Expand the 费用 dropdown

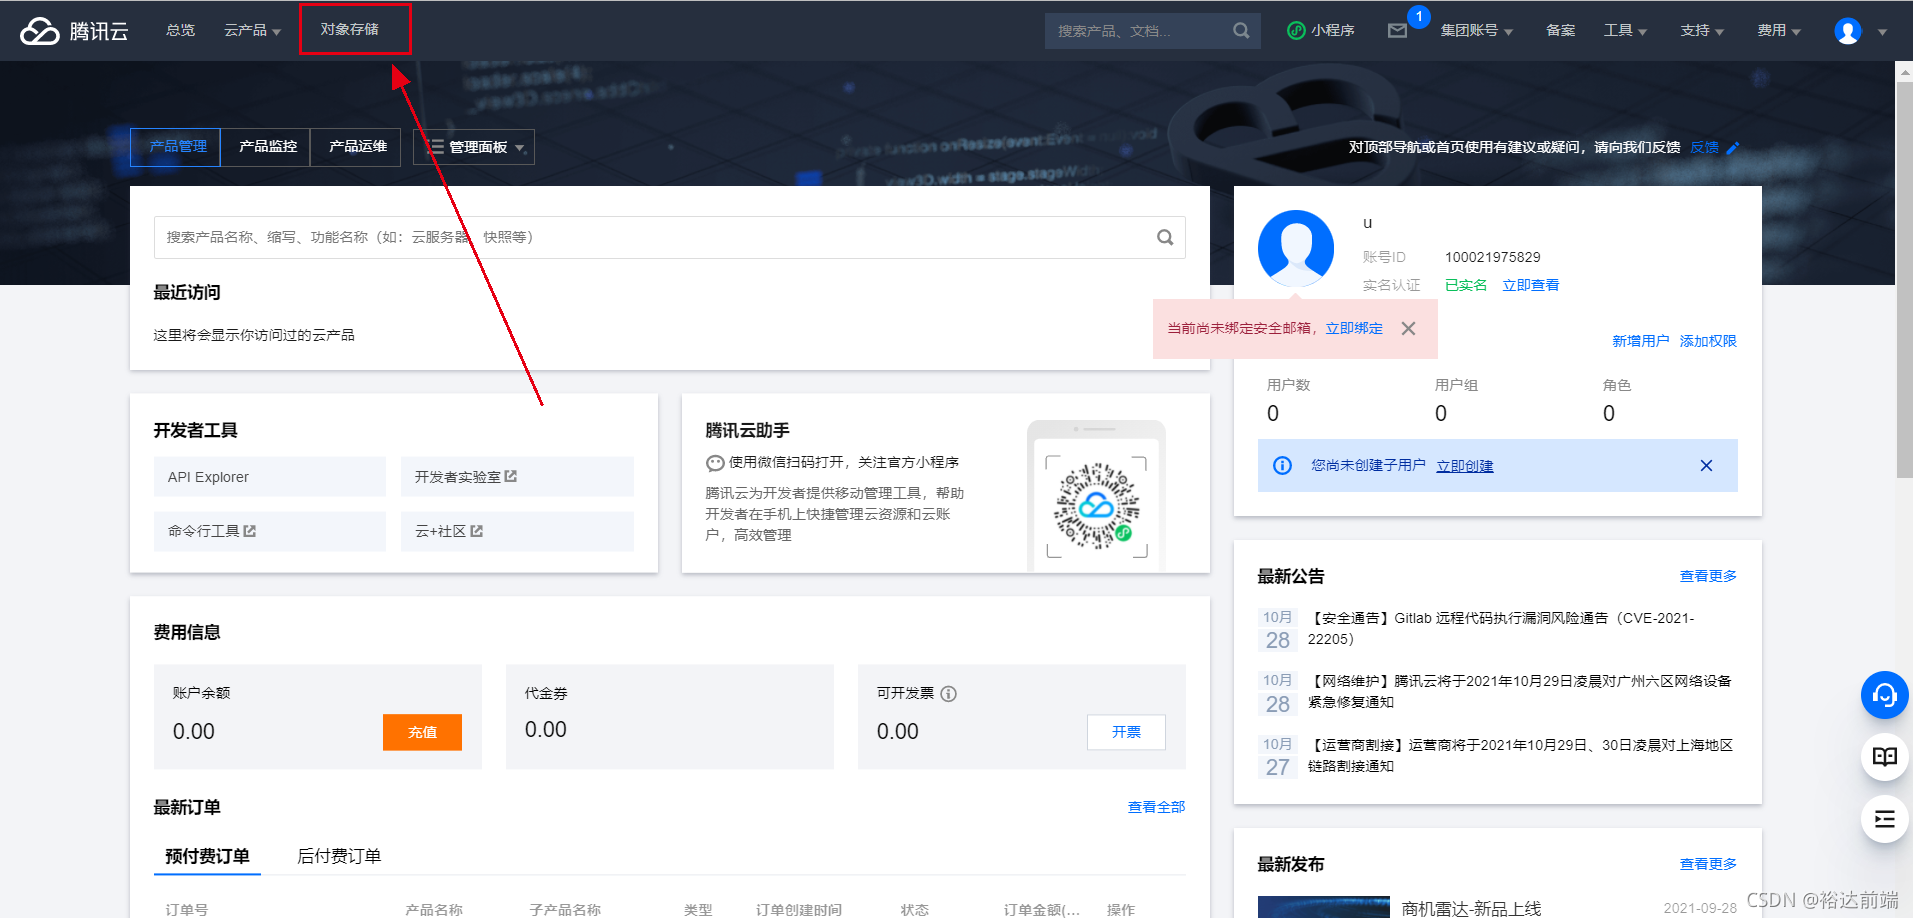pyautogui.click(x=1779, y=31)
